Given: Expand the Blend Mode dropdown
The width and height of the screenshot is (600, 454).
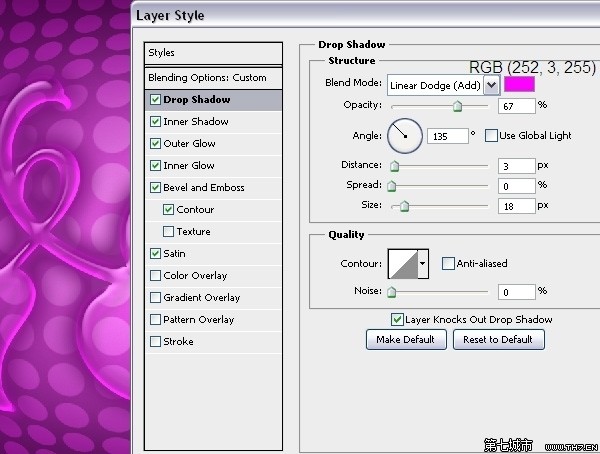Looking at the screenshot, I should coord(491,86).
